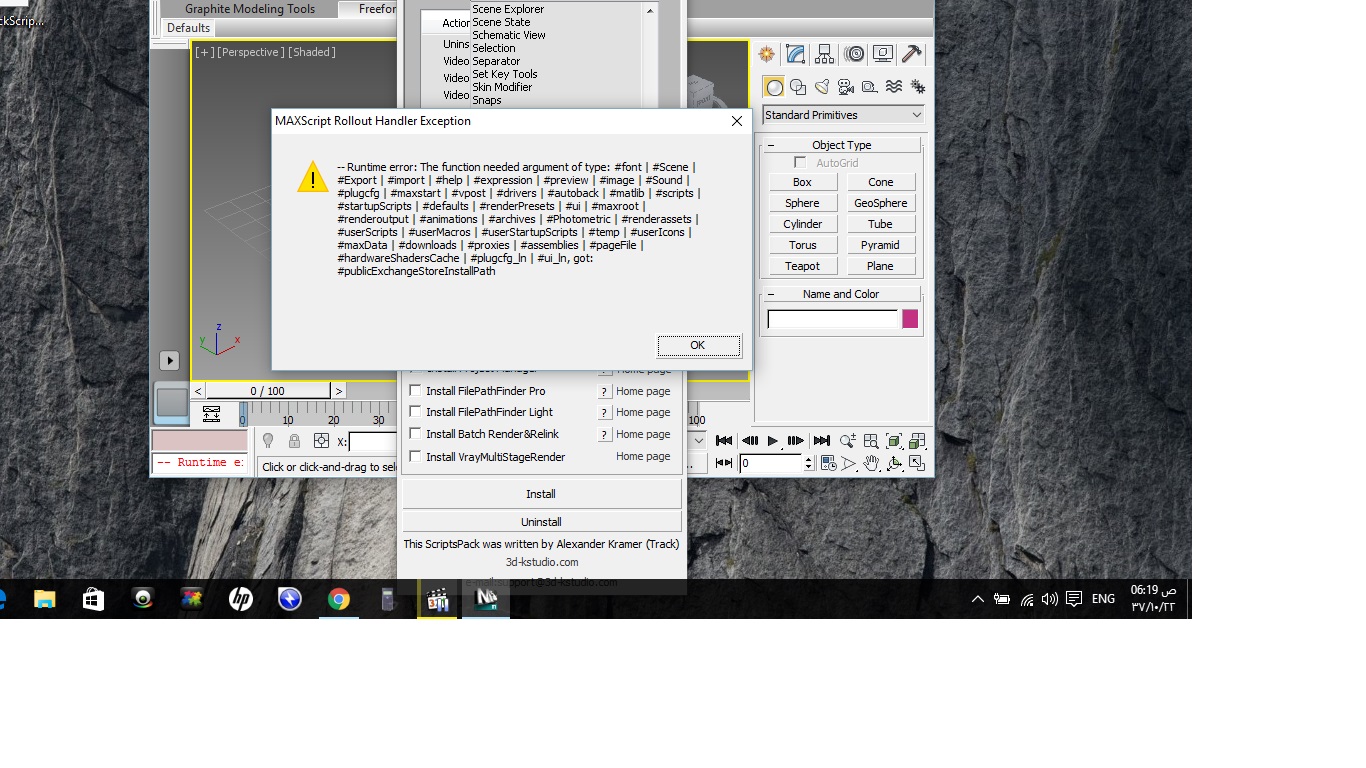Click the Maximize Viewport Toggle icon
Screen dimensions: 1366x768
pyautogui.click(x=917, y=463)
